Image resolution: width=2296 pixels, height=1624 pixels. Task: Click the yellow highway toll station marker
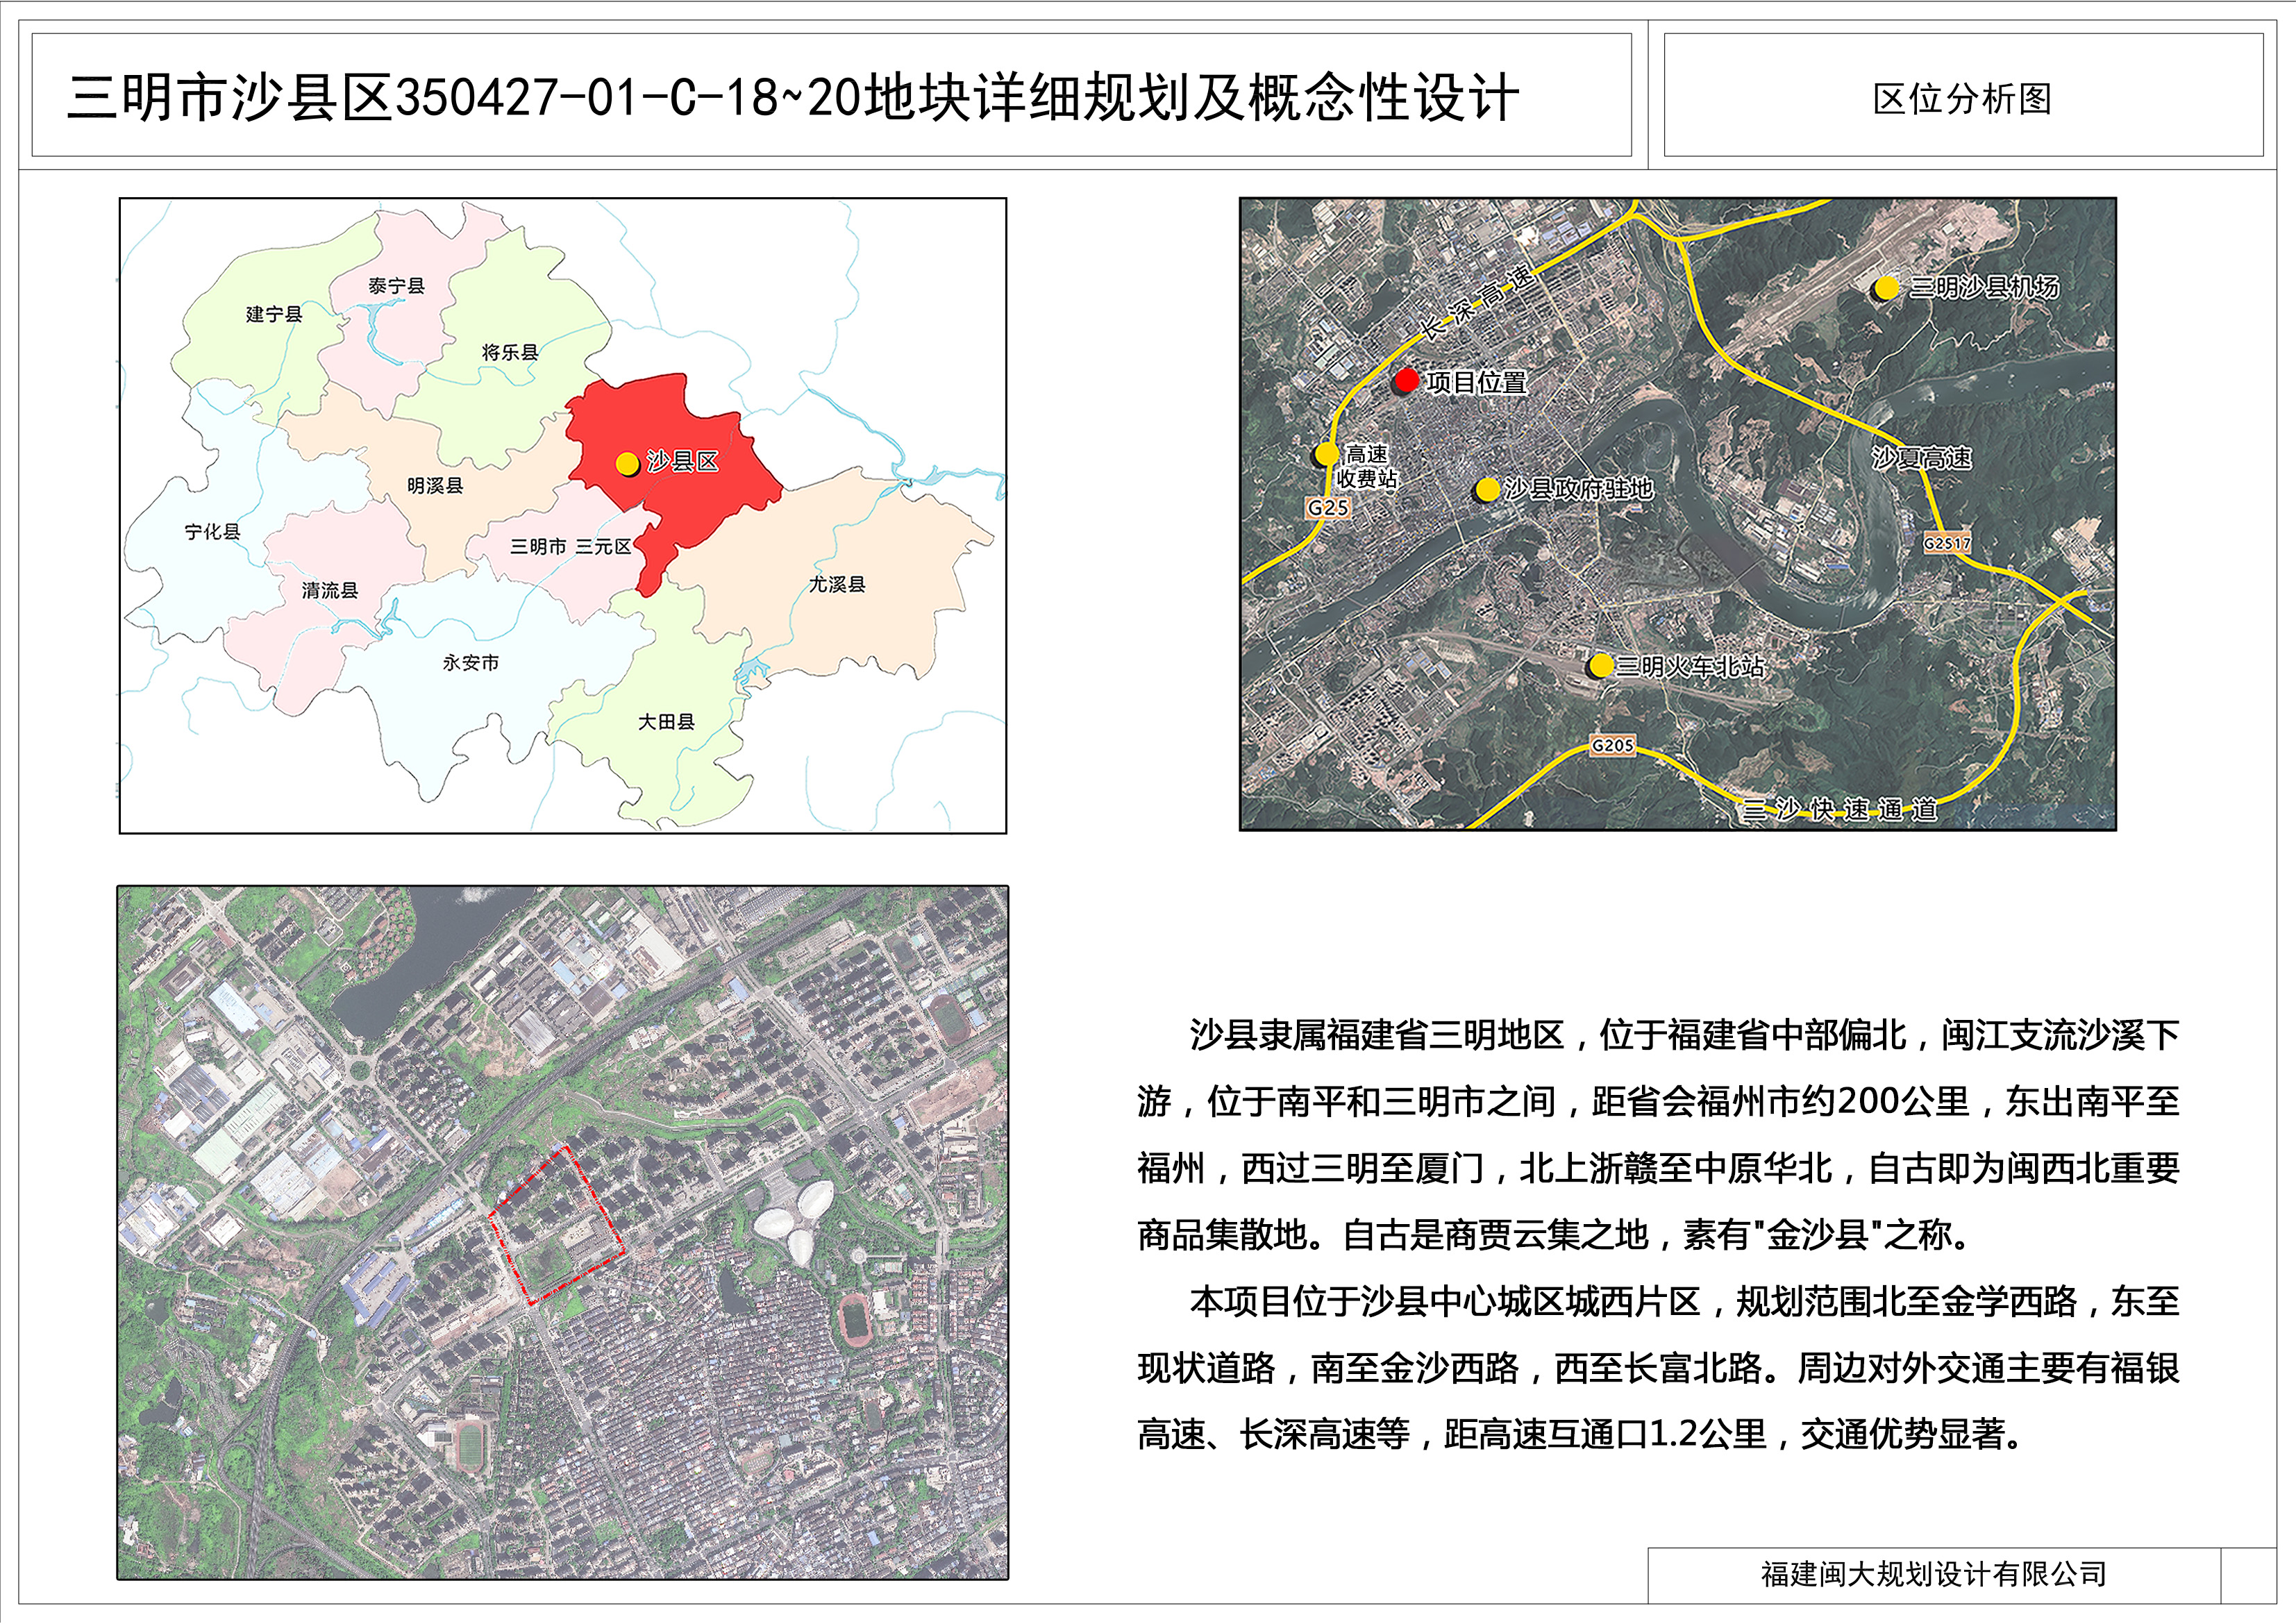coord(1327,454)
